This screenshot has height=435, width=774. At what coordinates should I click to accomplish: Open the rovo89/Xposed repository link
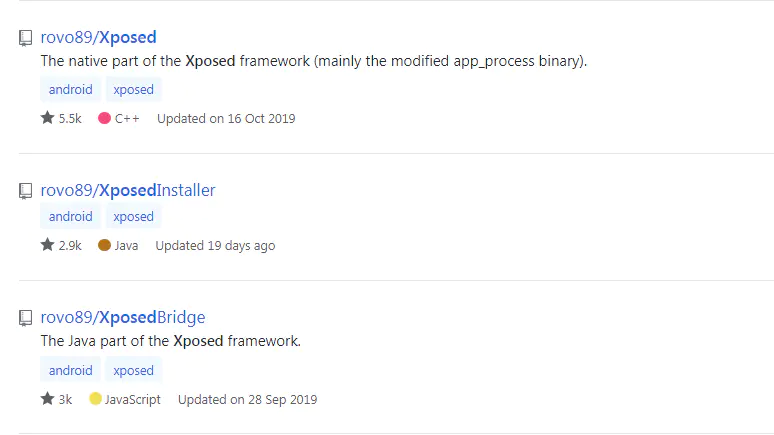98,38
